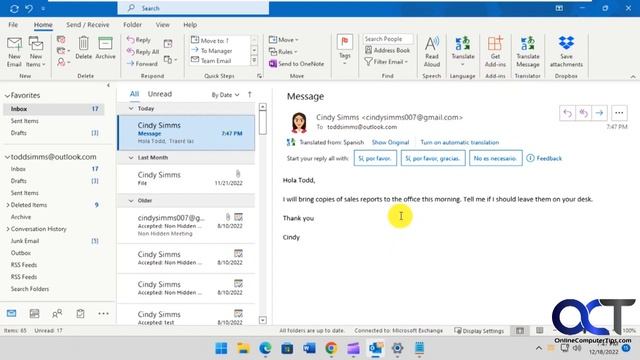Collapse the Favorites section
The height and width of the screenshot is (360, 640).
coord(7,96)
